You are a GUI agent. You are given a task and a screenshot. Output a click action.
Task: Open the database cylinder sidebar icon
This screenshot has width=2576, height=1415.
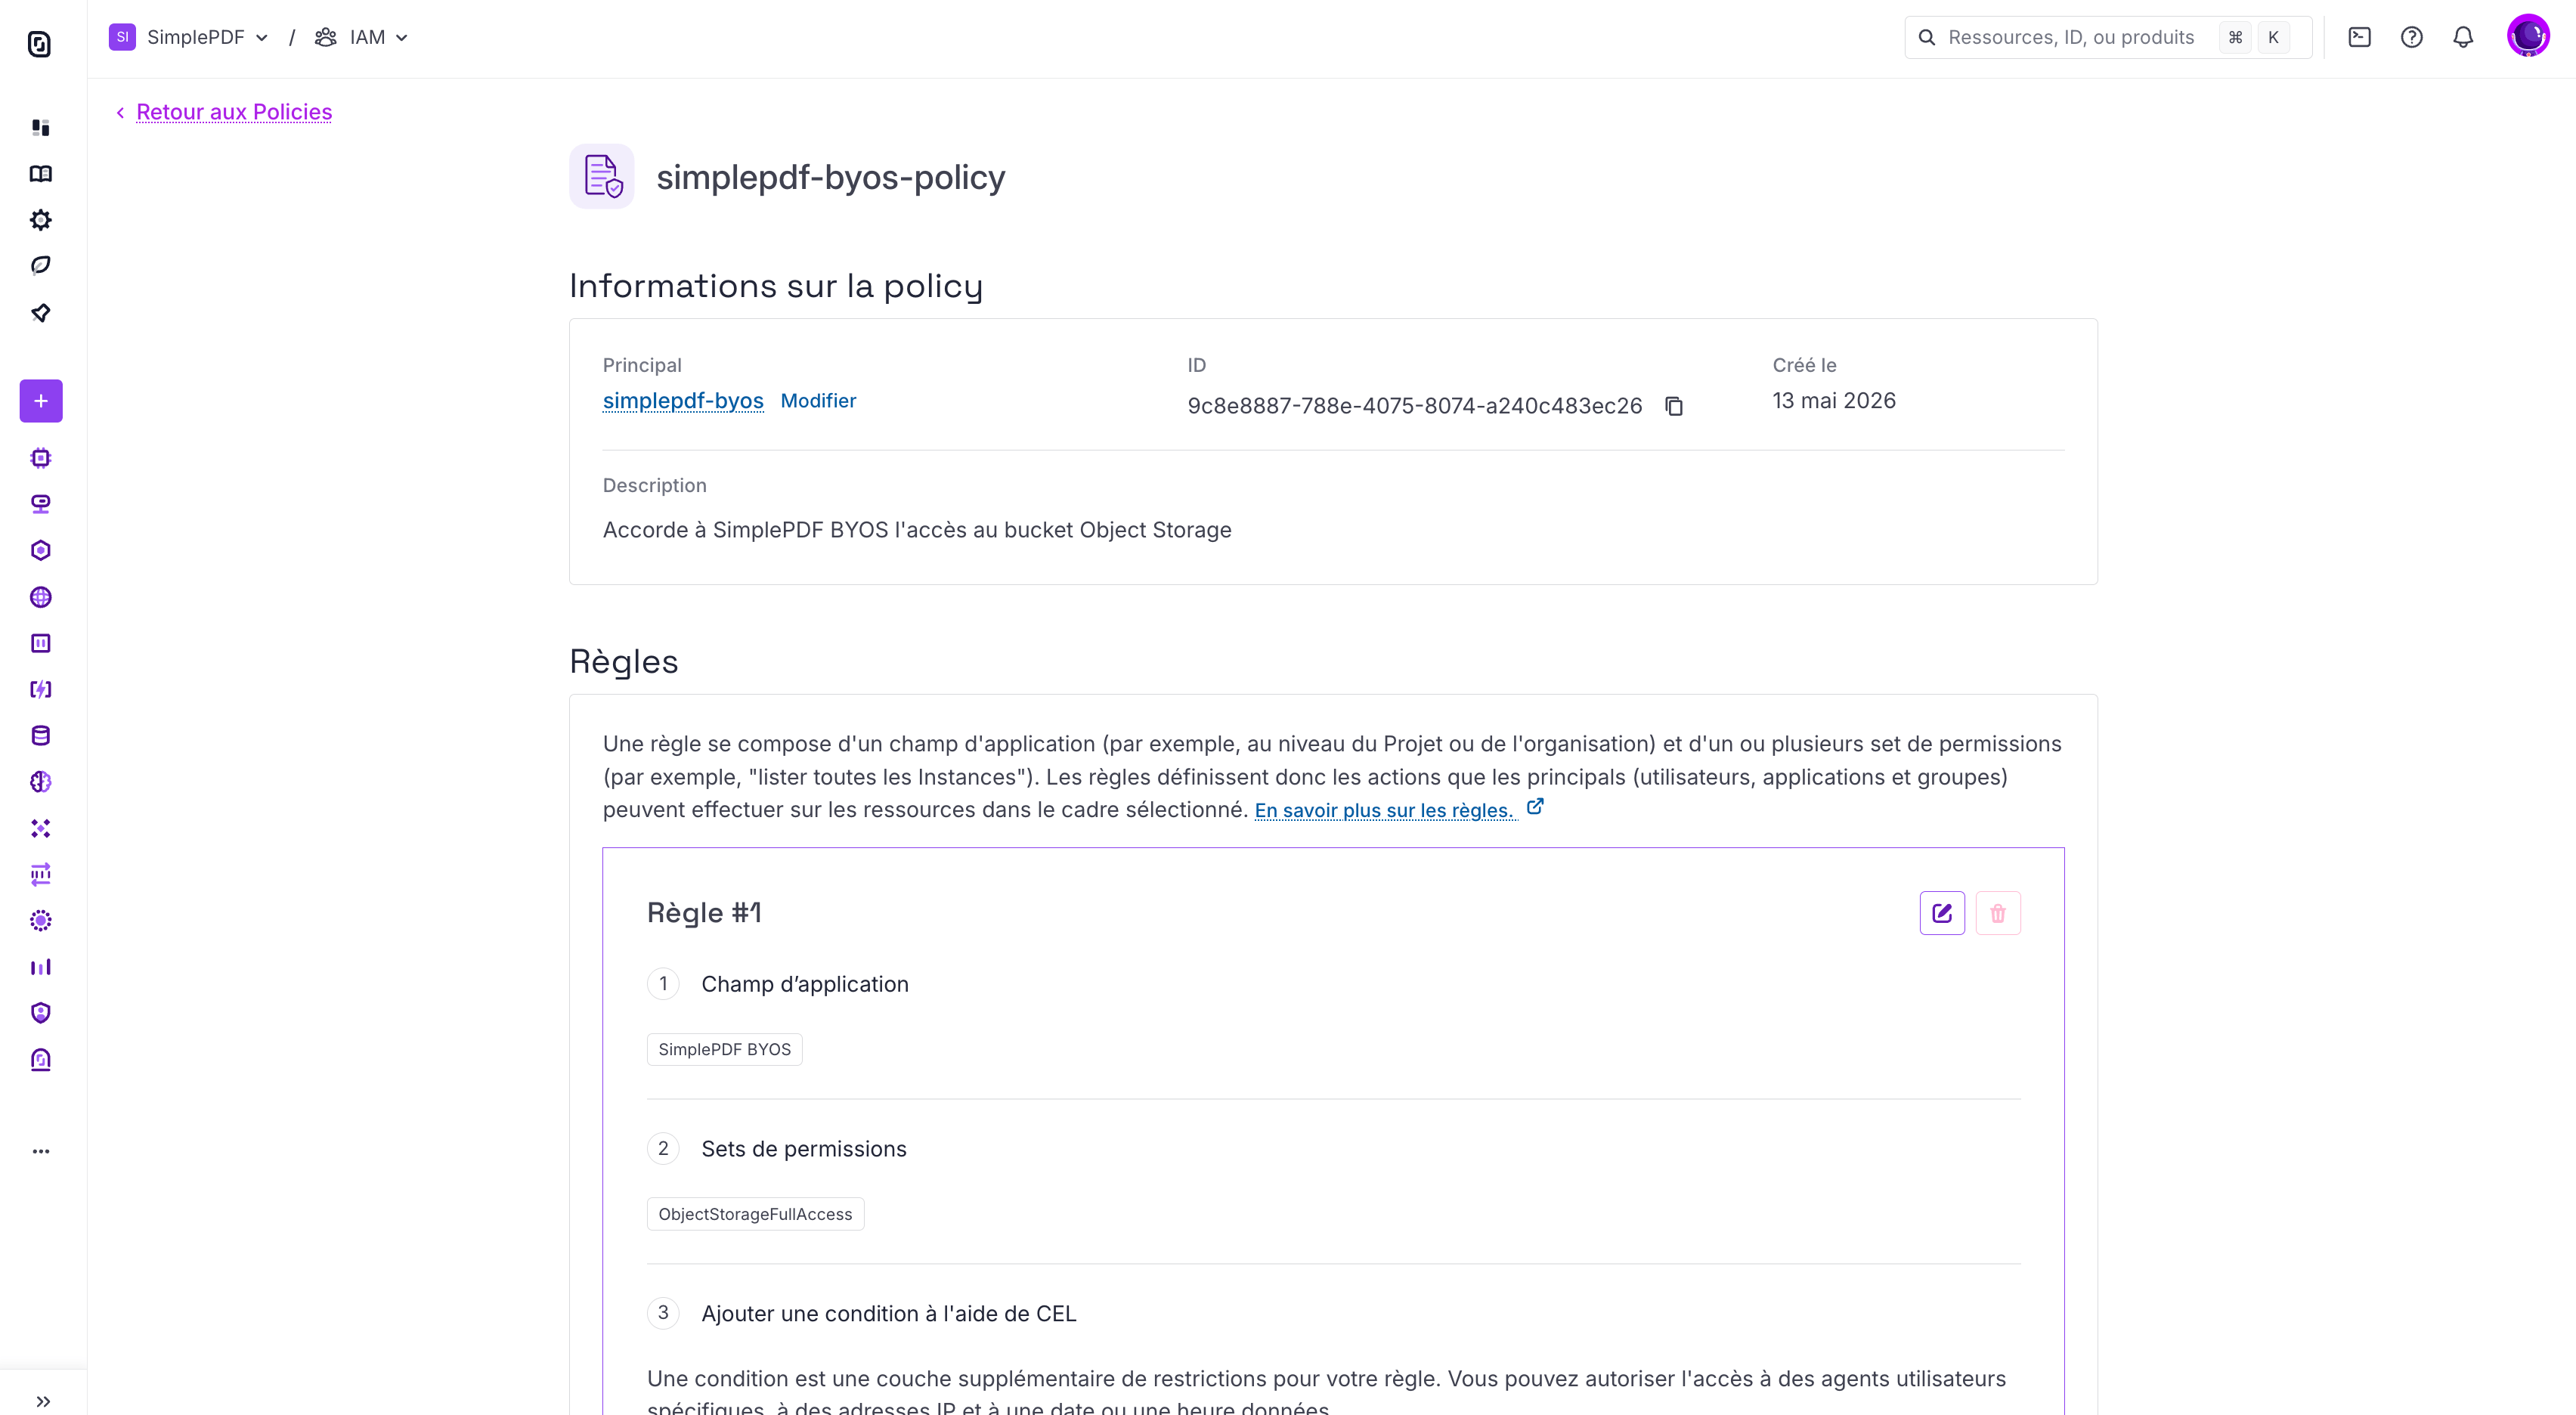click(41, 736)
